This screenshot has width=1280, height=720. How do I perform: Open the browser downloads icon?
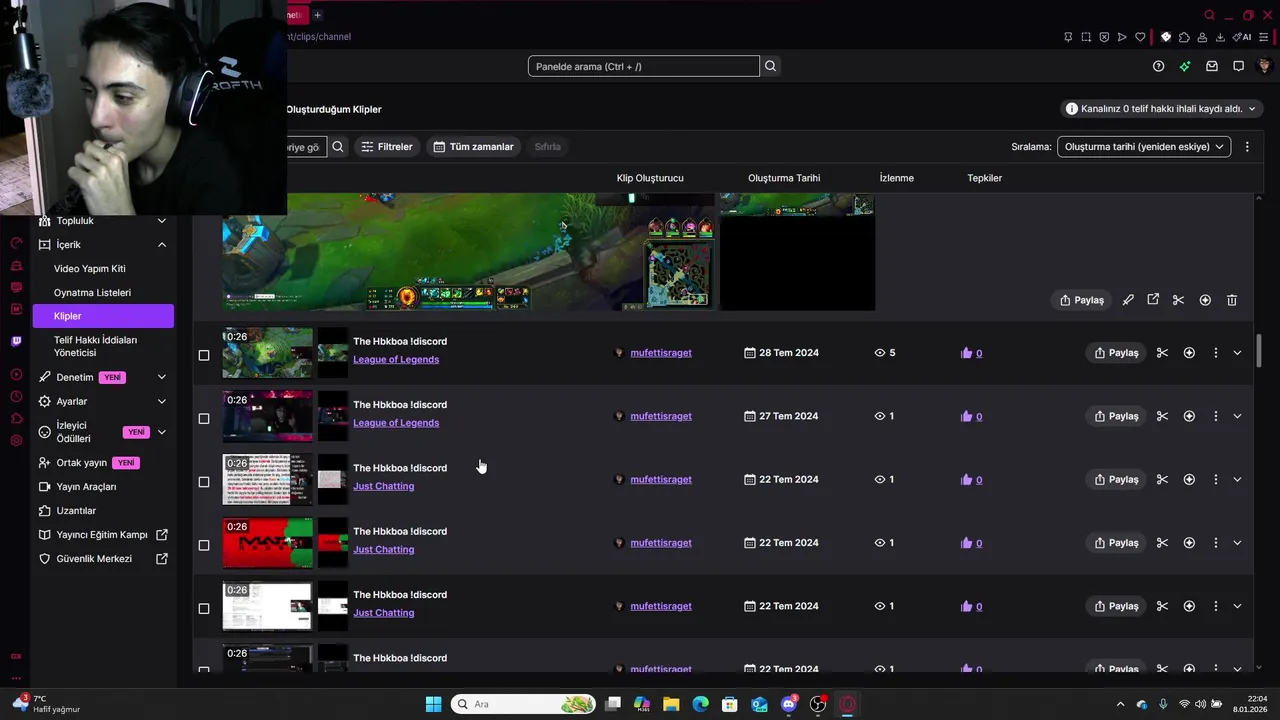click(x=1222, y=37)
